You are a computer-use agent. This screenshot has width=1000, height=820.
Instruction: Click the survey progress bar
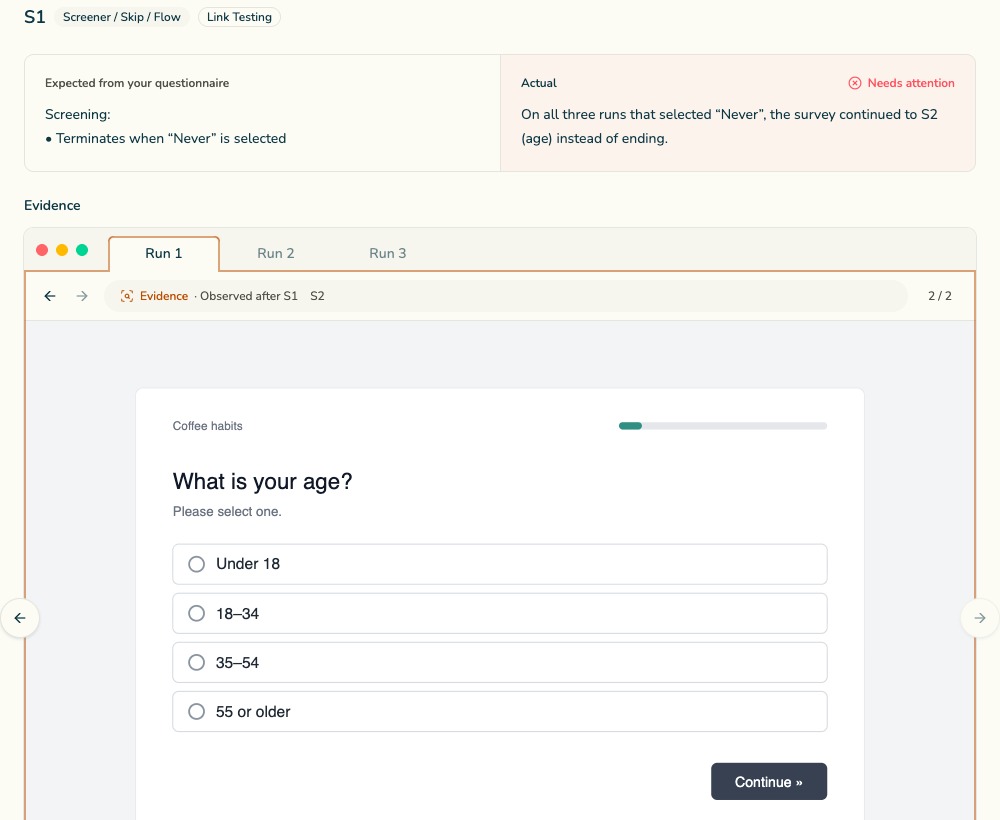click(x=723, y=426)
